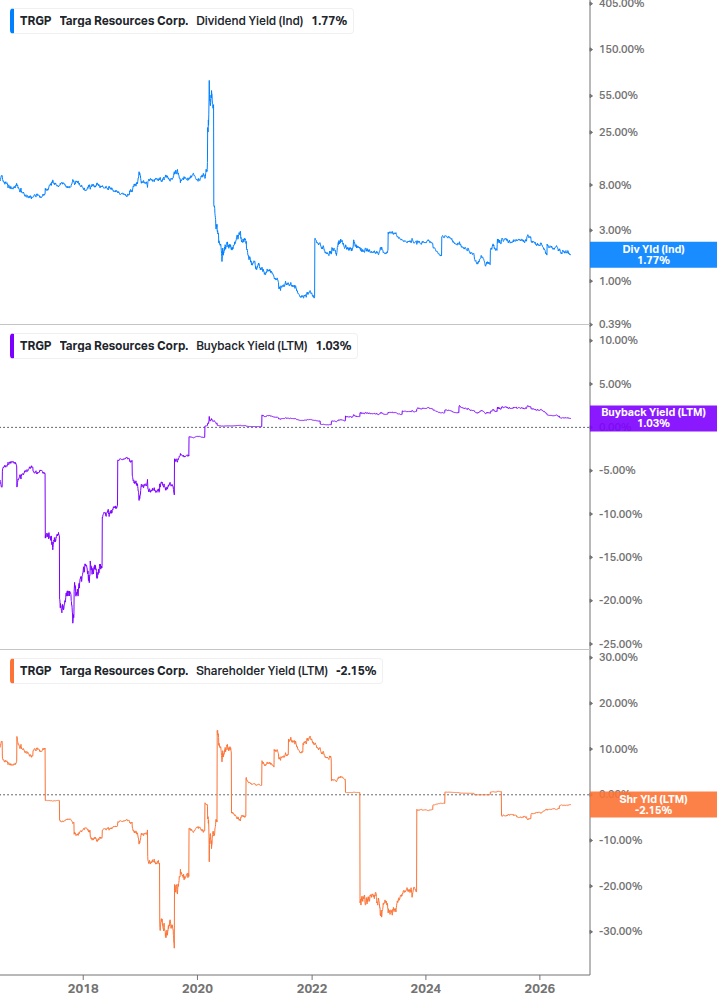Click the orange Shareholder Yield color bar
The image size is (717, 1005).
coord(12,671)
